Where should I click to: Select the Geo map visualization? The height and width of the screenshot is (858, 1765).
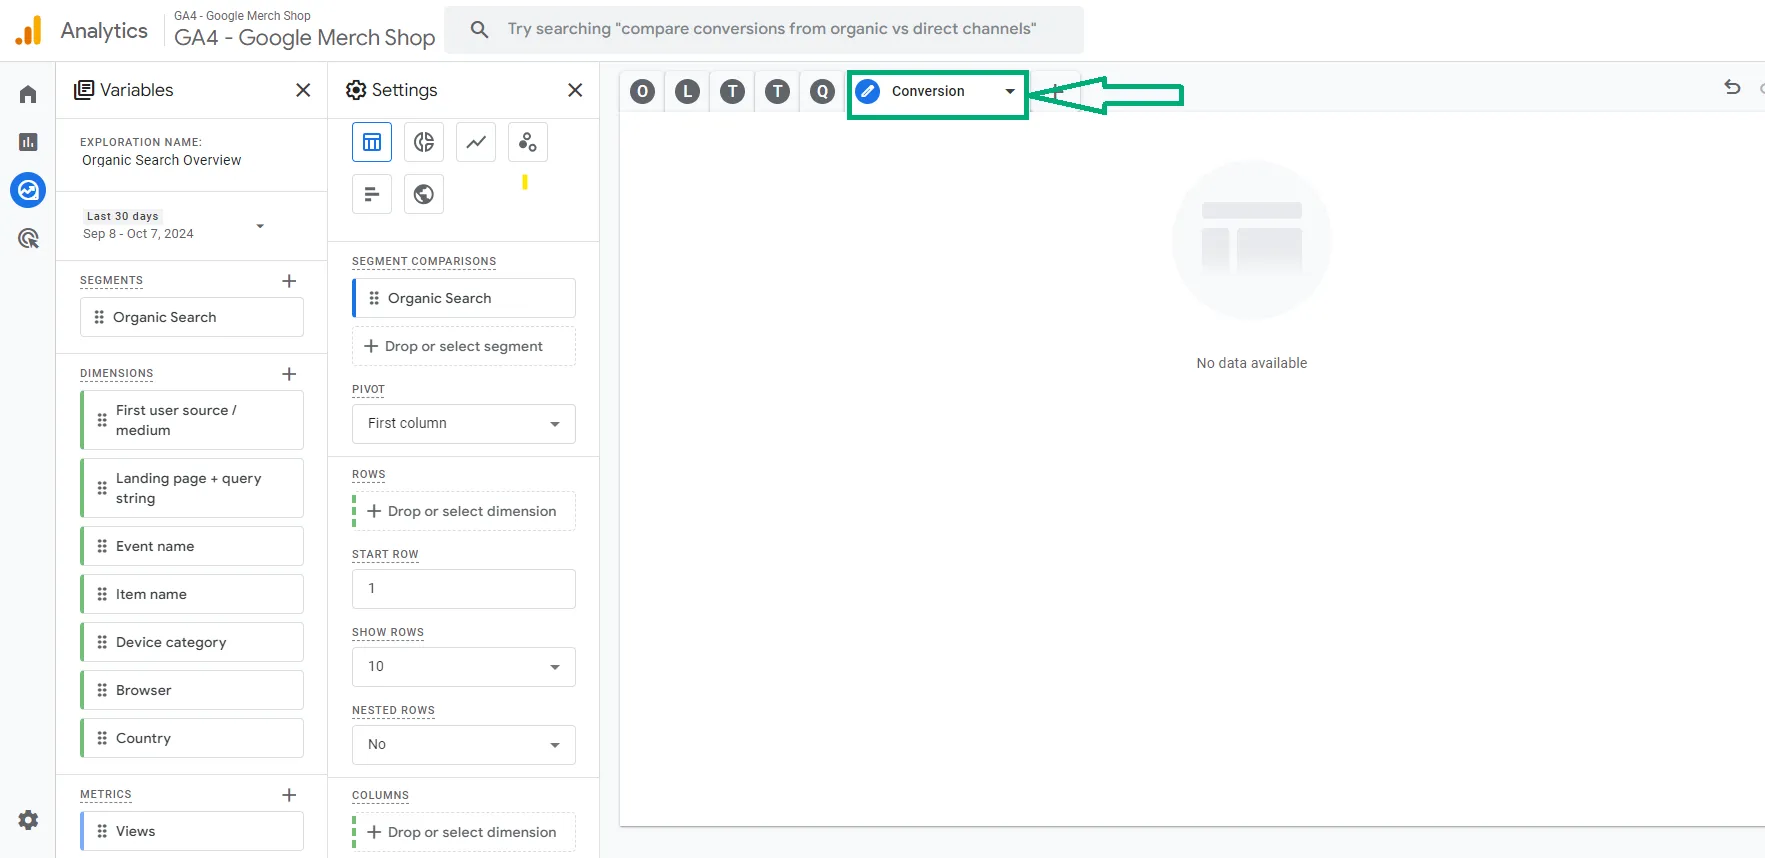tap(424, 194)
